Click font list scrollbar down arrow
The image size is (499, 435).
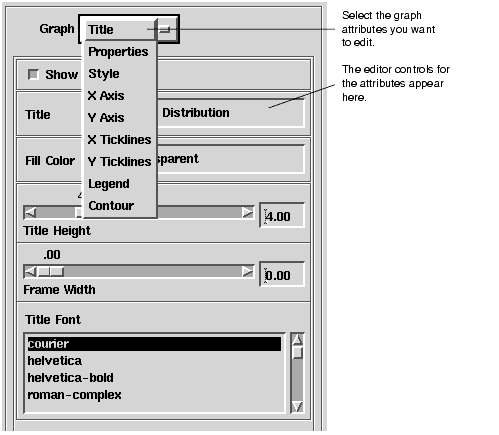(x=297, y=406)
